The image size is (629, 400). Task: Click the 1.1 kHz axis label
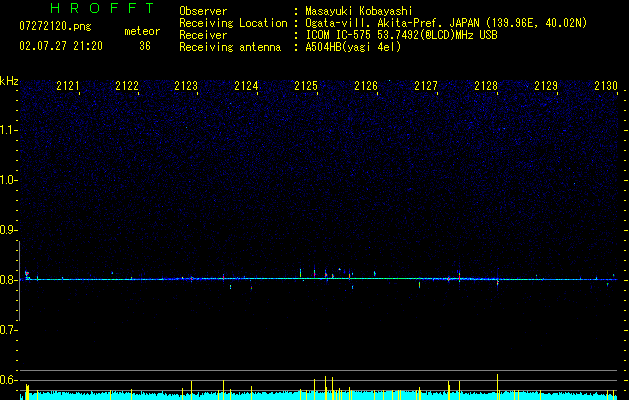click(8, 130)
